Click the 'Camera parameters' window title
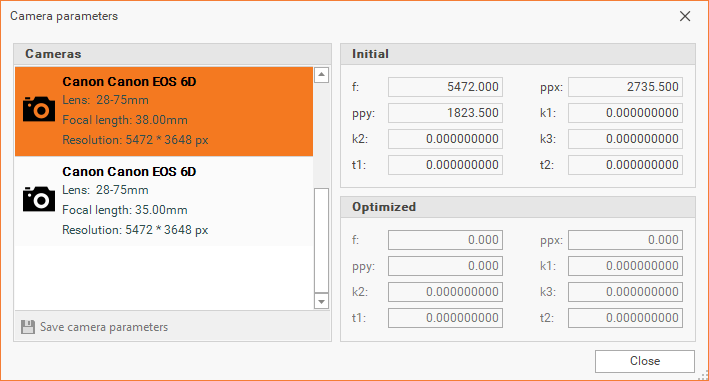Viewport: 709px width, 381px height. click(x=64, y=16)
